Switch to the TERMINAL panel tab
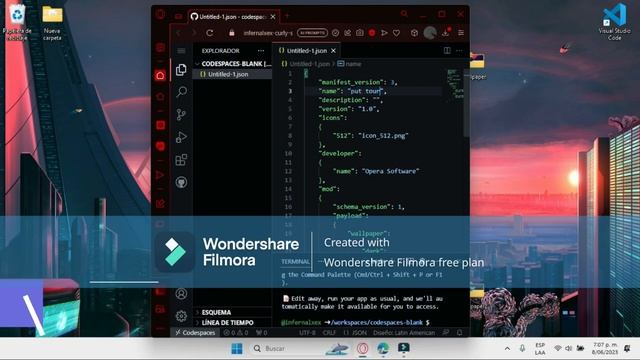Image resolution: width=640 pixels, height=360 pixels. click(x=295, y=262)
